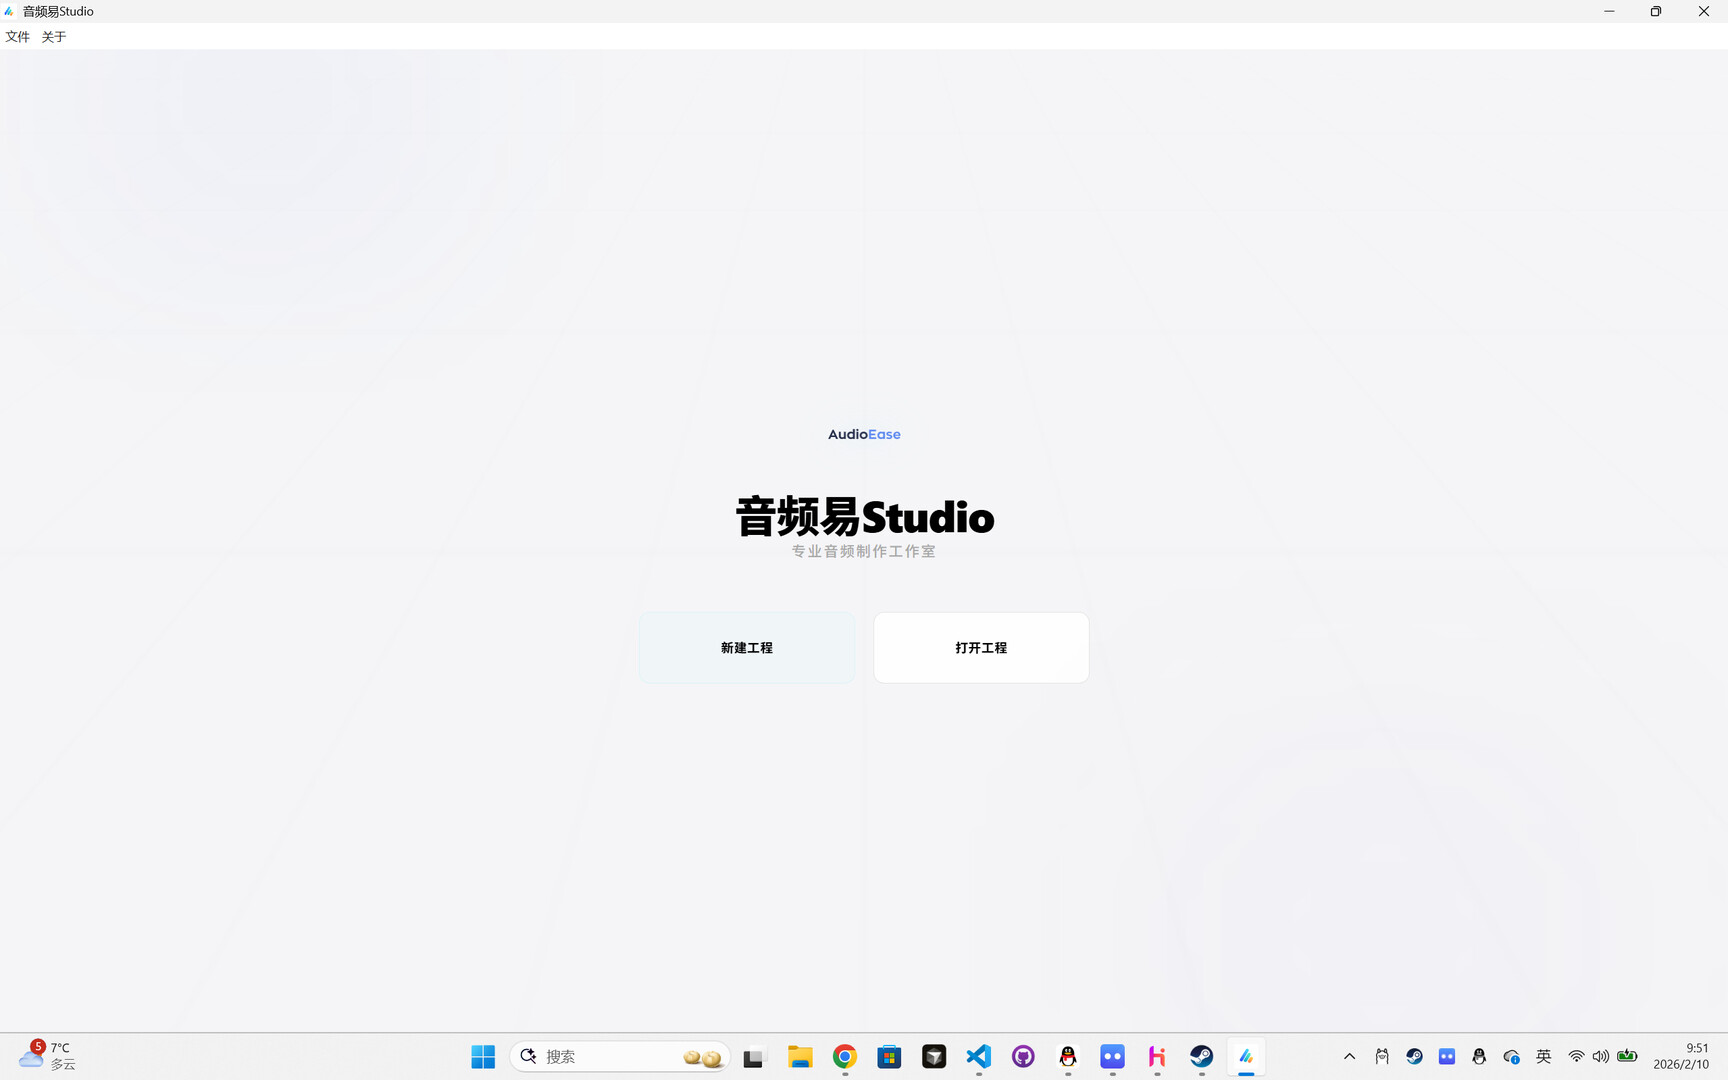Screen dimensions: 1728x1080
Task: Open the 文件 menu
Action: (x=17, y=36)
